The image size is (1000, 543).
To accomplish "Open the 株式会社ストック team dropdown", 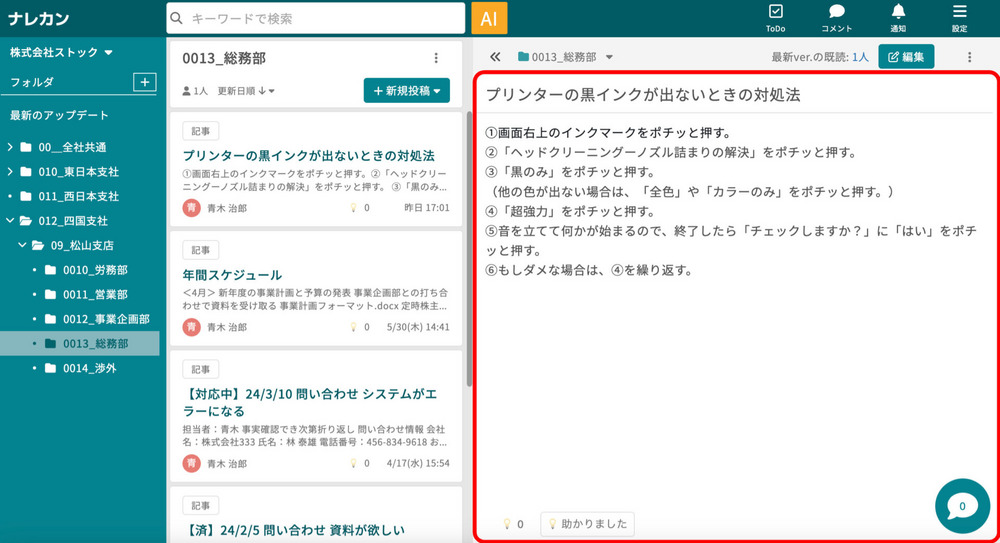I will point(61,52).
